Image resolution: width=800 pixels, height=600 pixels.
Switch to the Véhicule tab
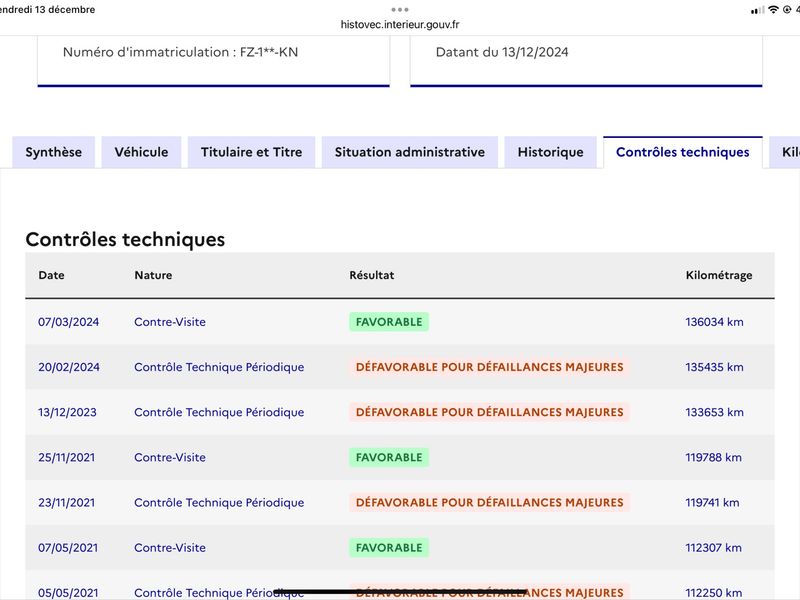click(x=141, y=152)
